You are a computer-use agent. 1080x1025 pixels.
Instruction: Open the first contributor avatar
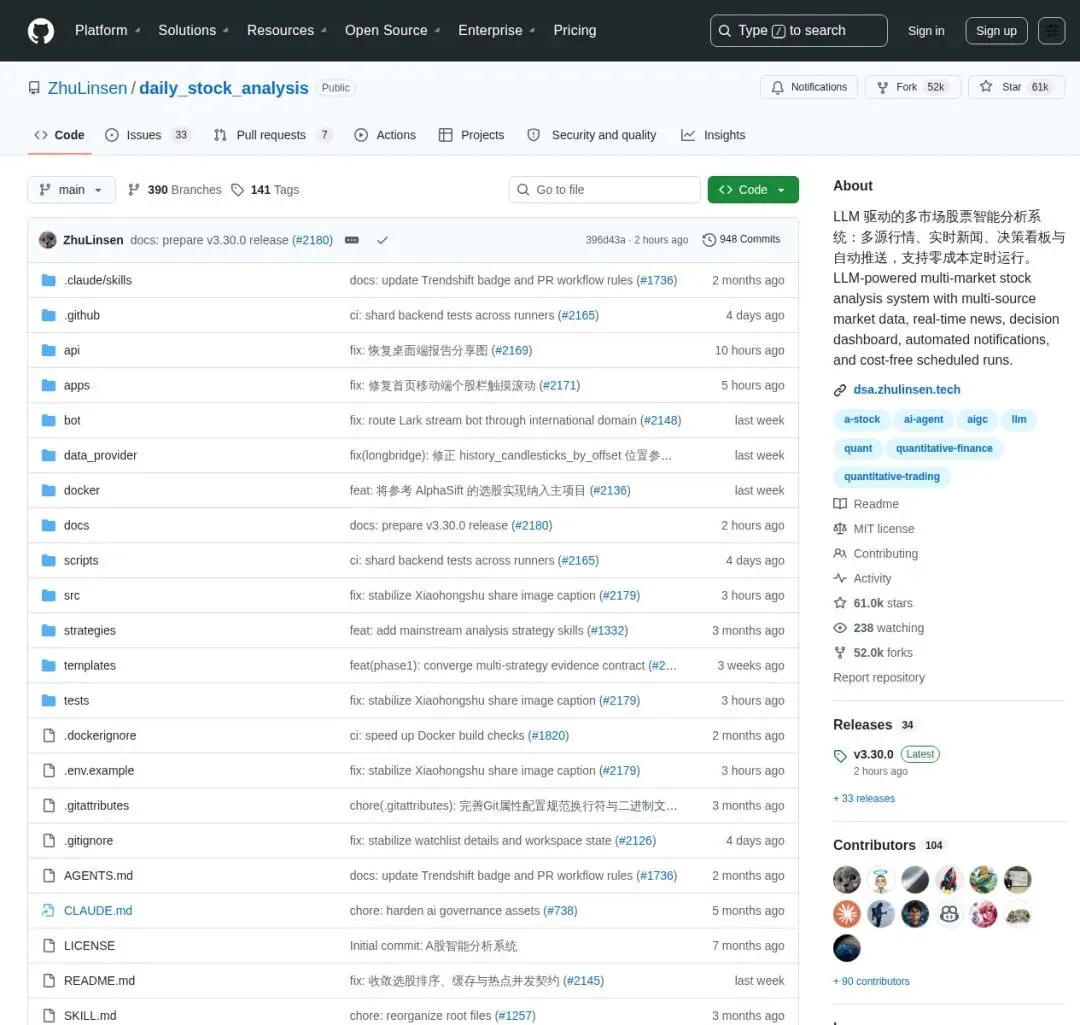tap(847, 880)
